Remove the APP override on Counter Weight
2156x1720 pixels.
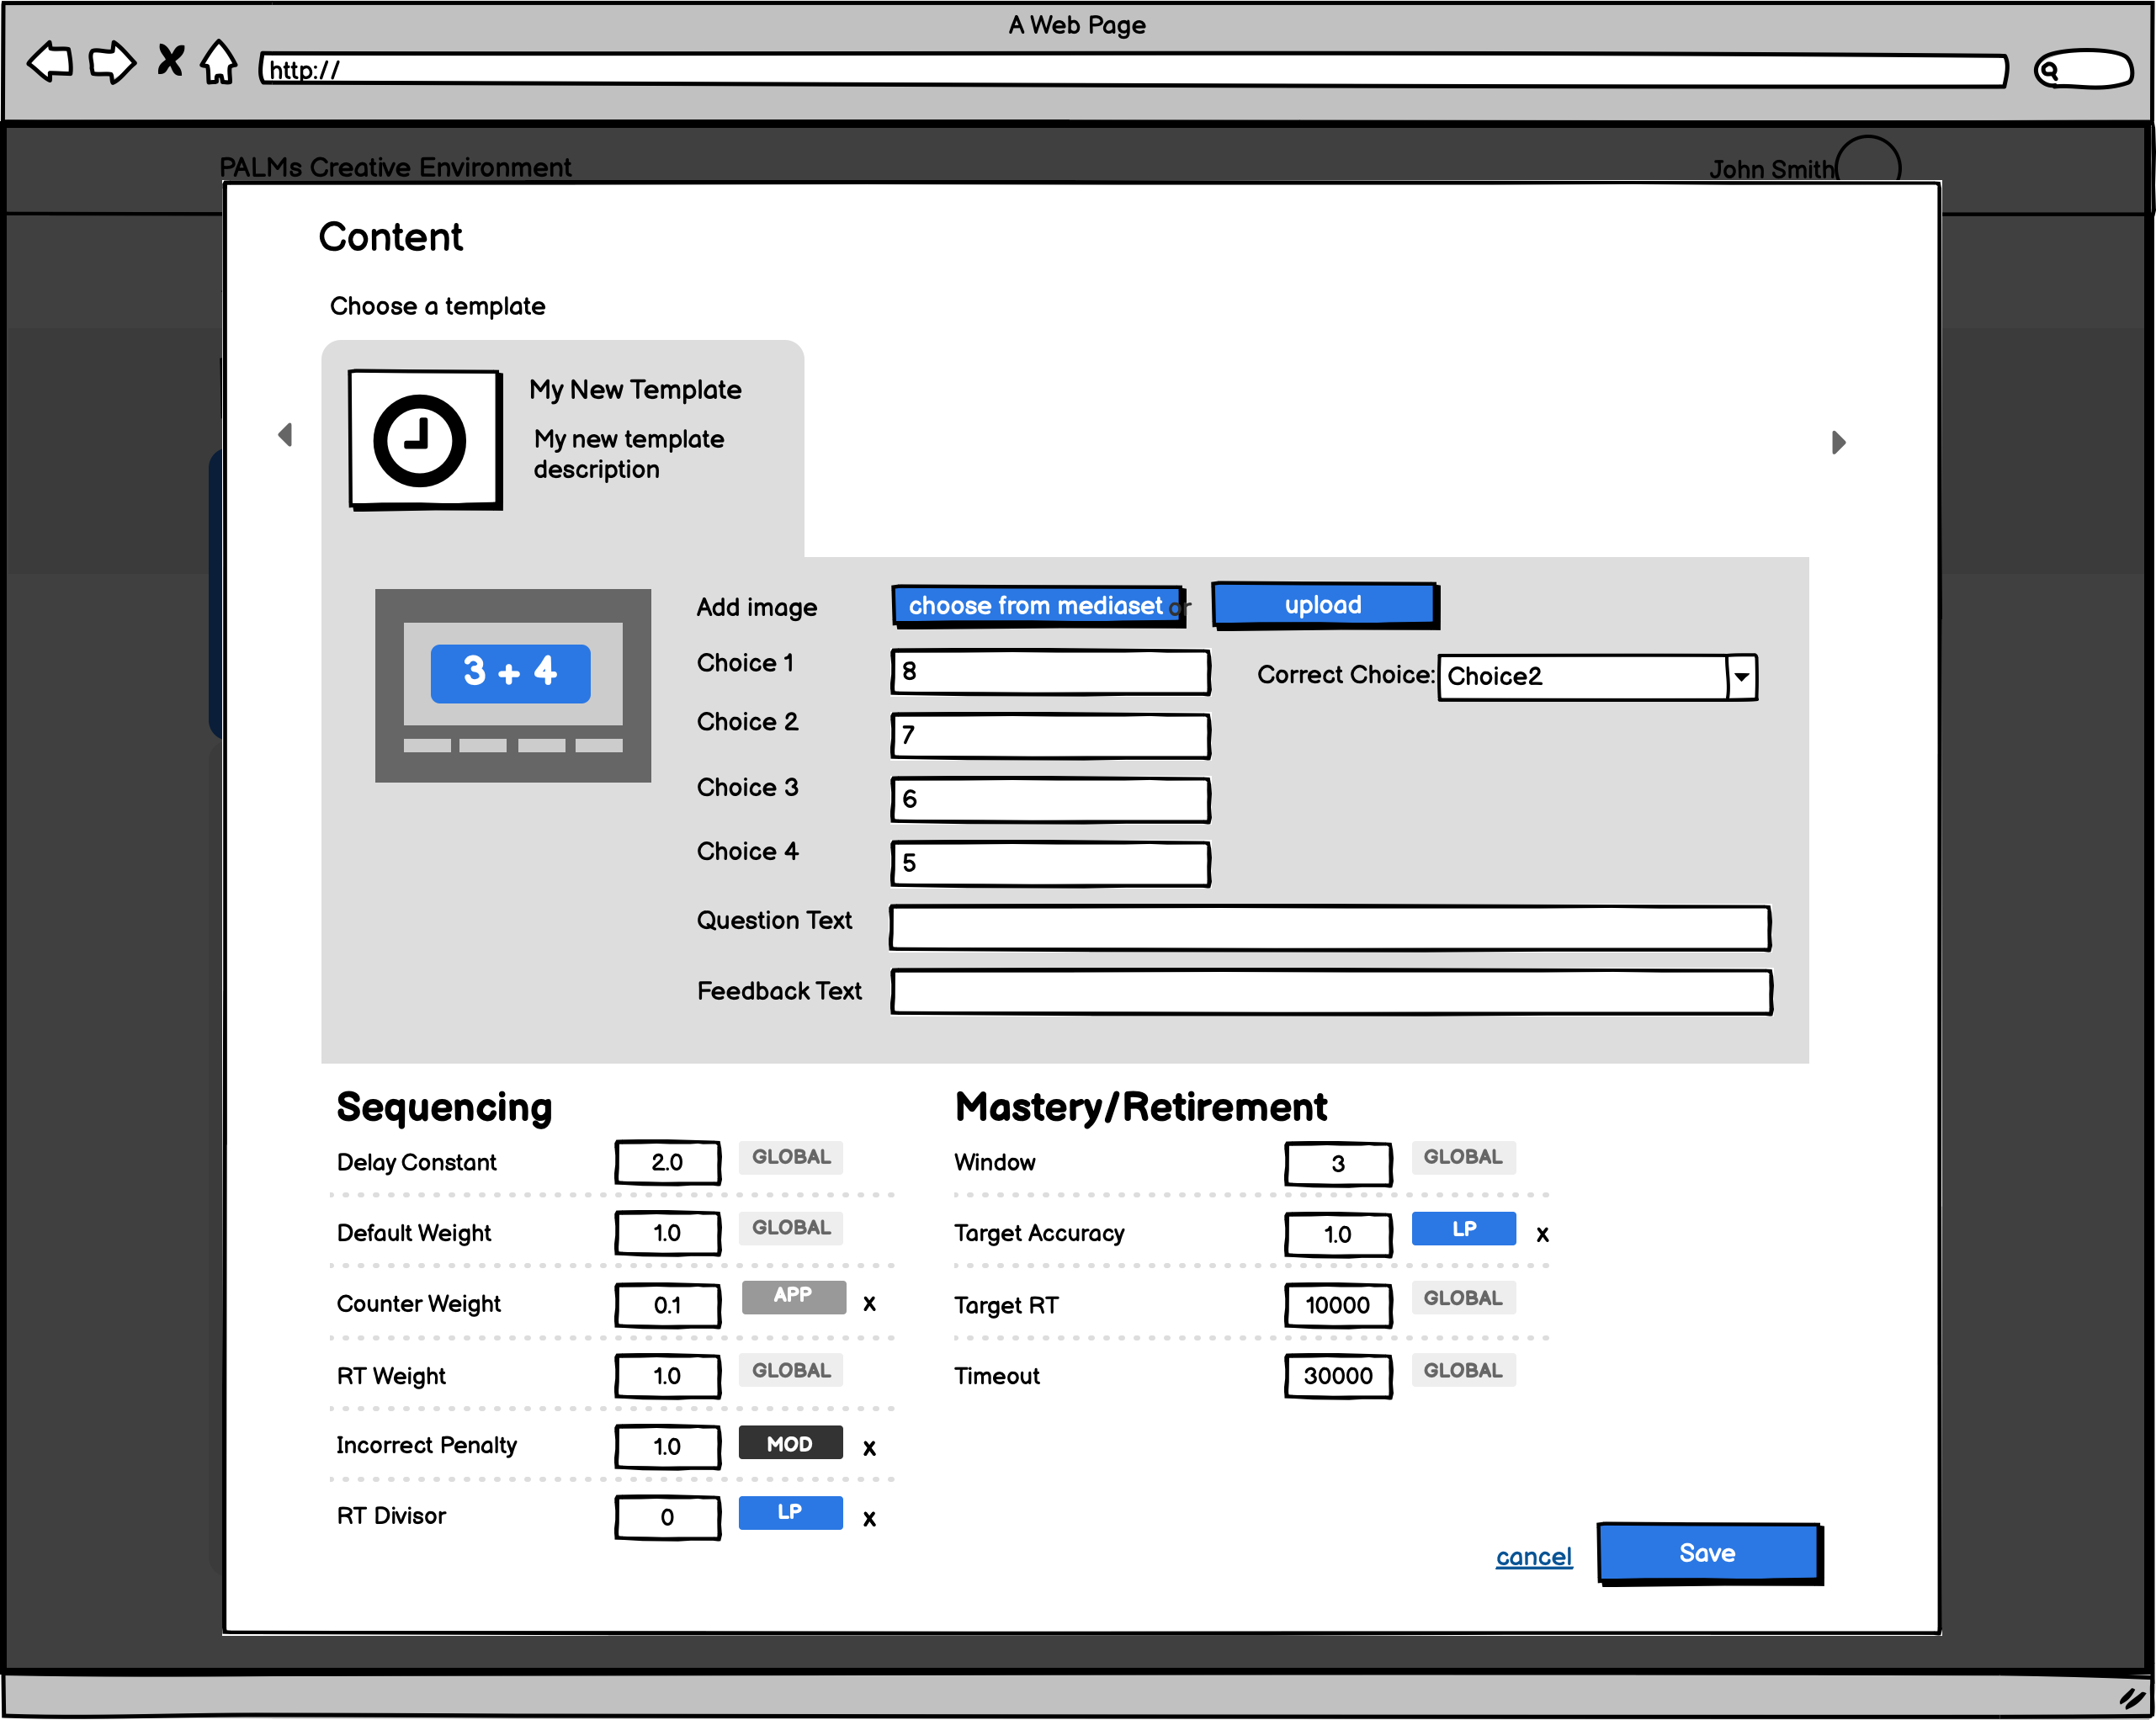point(869,1304)
